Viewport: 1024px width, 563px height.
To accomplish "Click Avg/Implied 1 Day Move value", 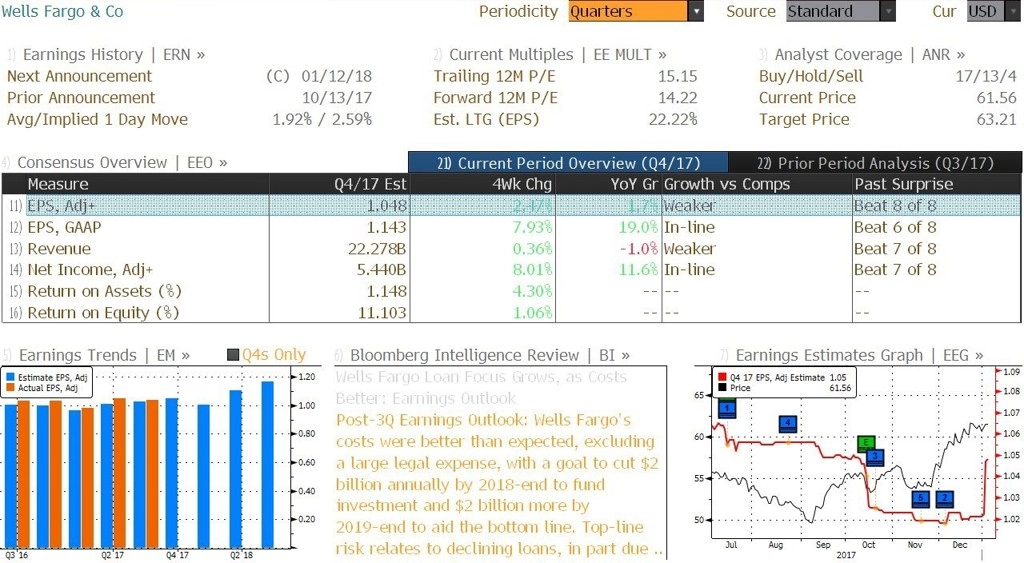I will (x=322, y=120).
